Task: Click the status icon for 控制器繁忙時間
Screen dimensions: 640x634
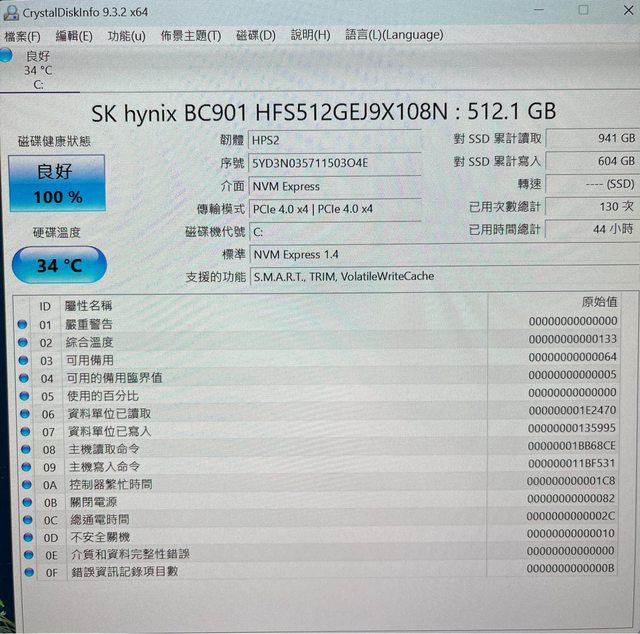Action: pos(23,484)
